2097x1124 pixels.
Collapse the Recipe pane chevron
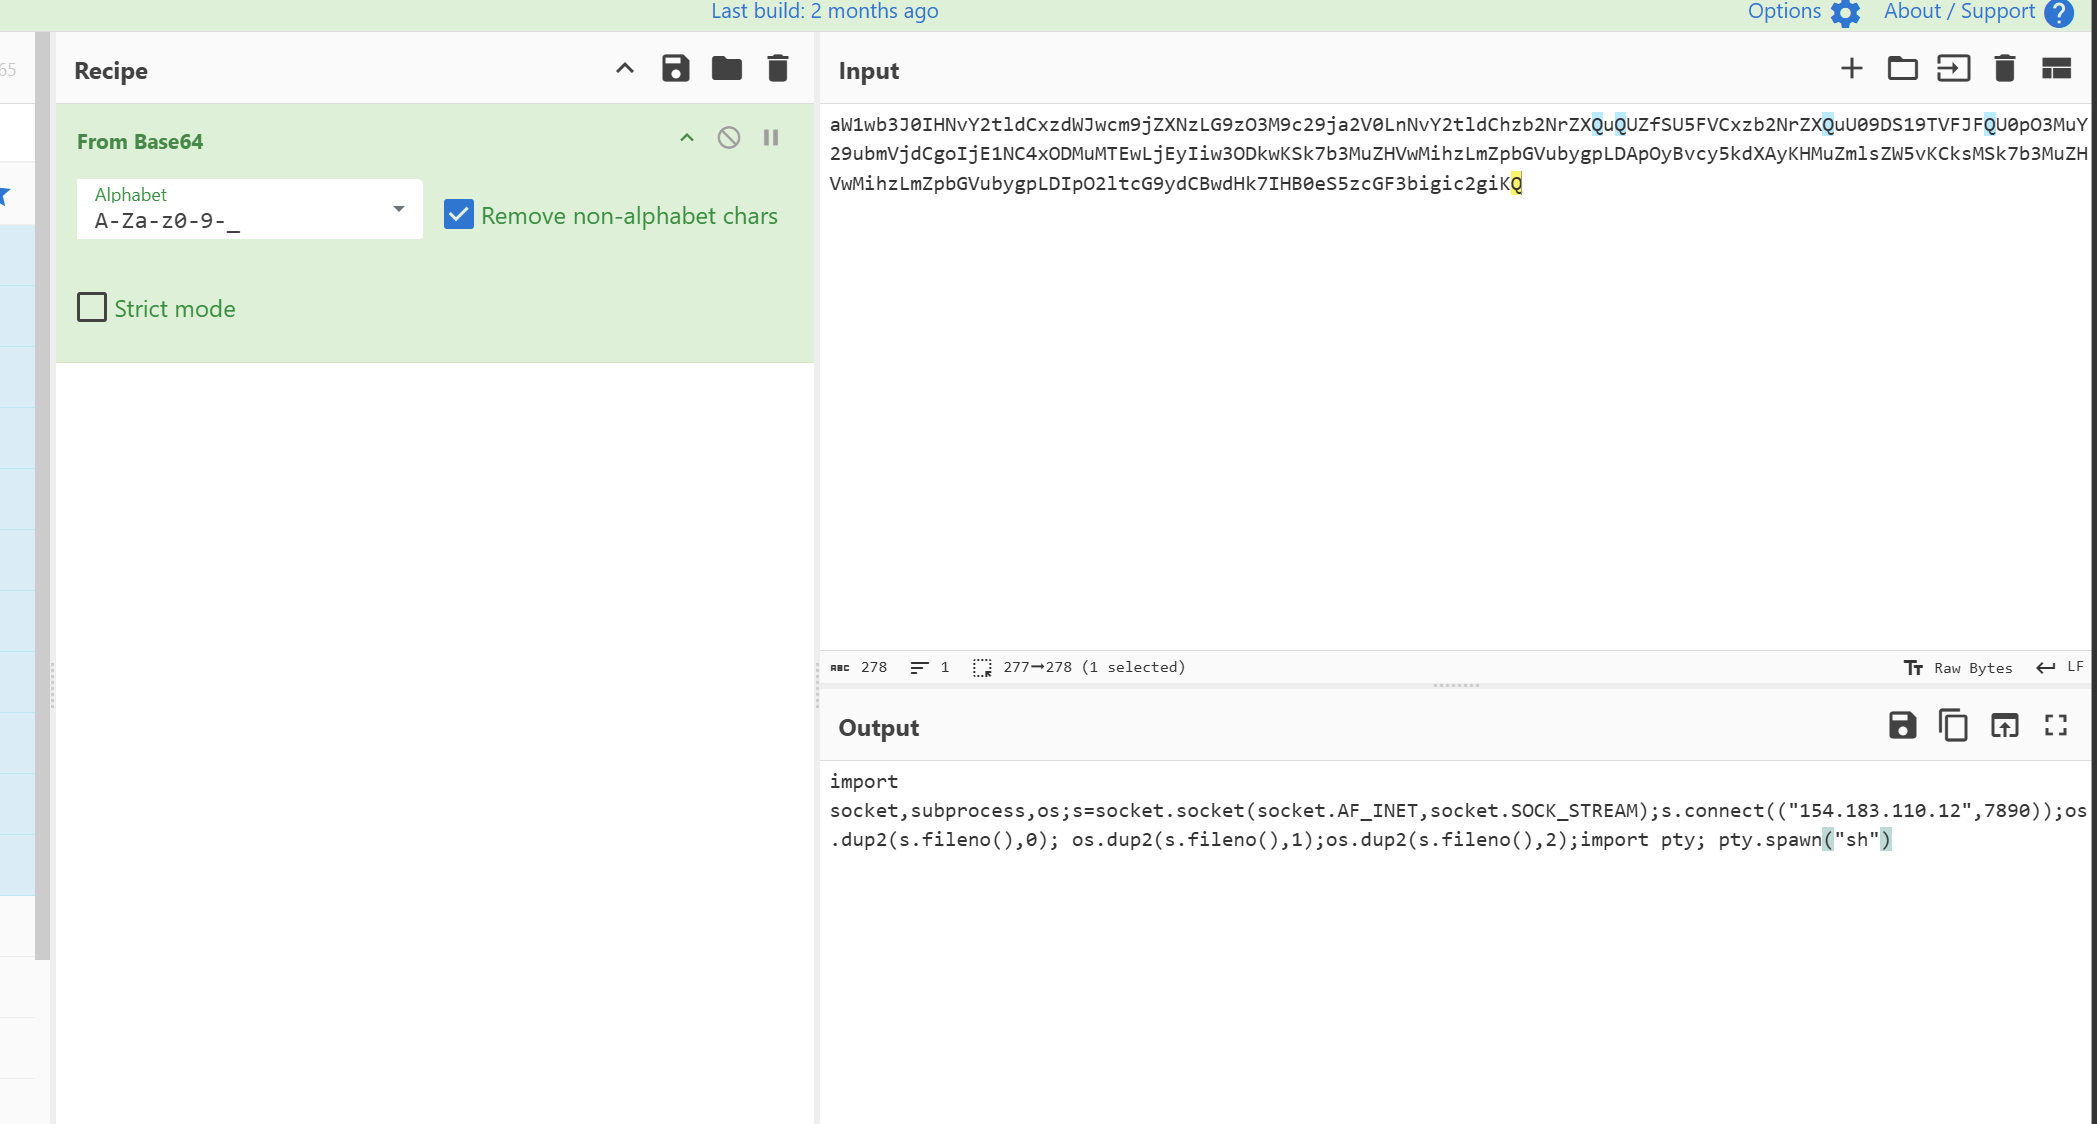(x=625, y=69)
